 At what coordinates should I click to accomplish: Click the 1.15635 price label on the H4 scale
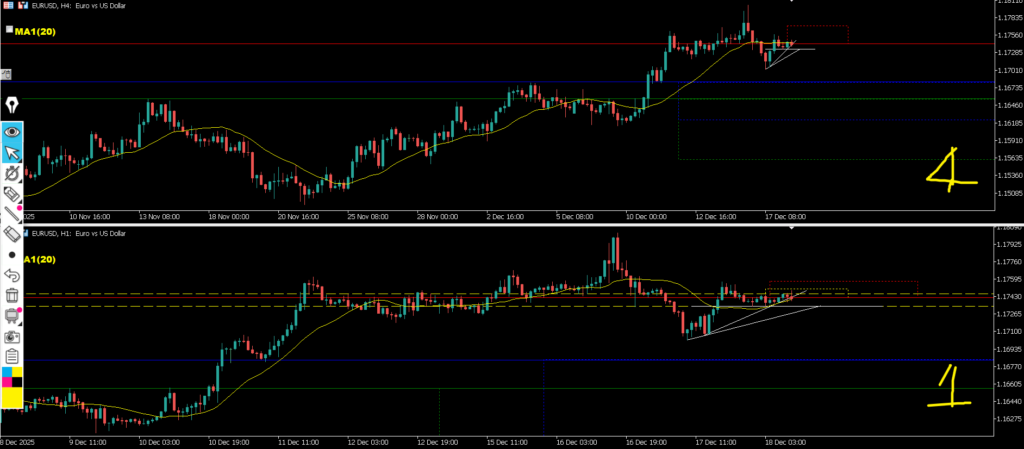(x=1009, y=158)
